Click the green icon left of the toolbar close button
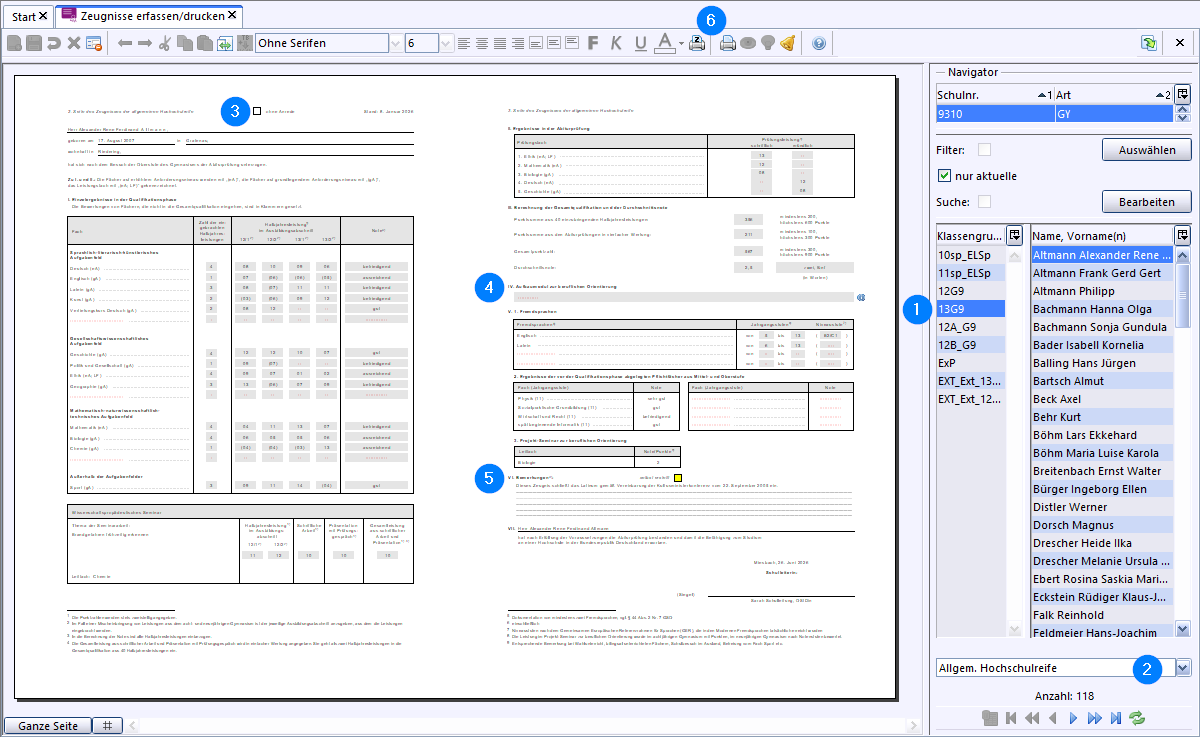1200x737 pixels. click(1150, 43)
